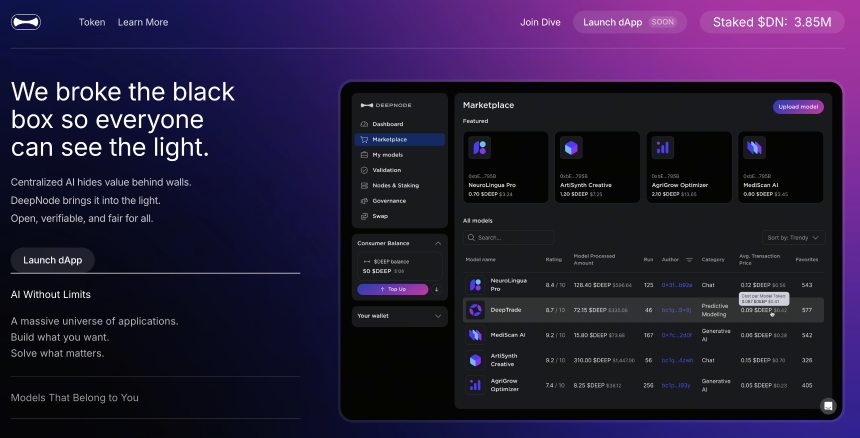Open author link 0x3f...b92e
This screenshot has width=860, height=438.
tap(677, 285)
